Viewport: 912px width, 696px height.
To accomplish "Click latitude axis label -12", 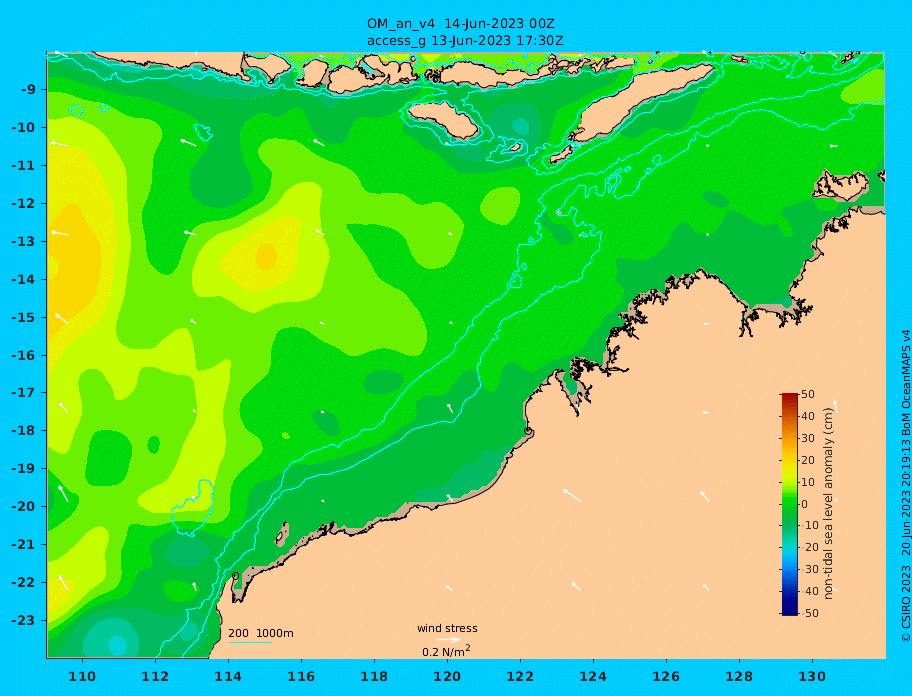I will (24, 204).
